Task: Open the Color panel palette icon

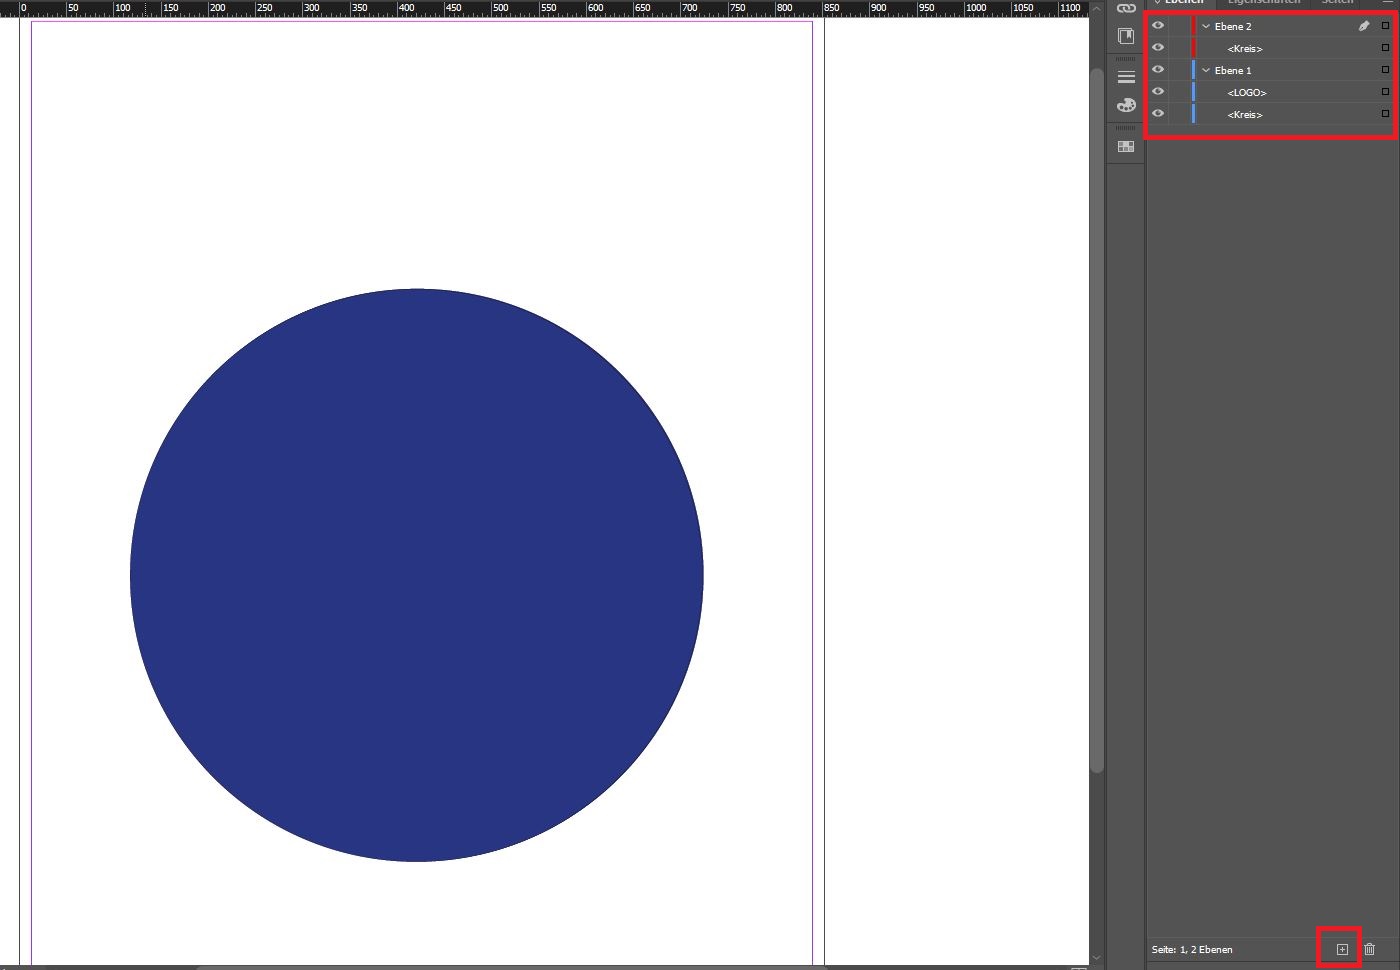Action: pos(1126,105)
